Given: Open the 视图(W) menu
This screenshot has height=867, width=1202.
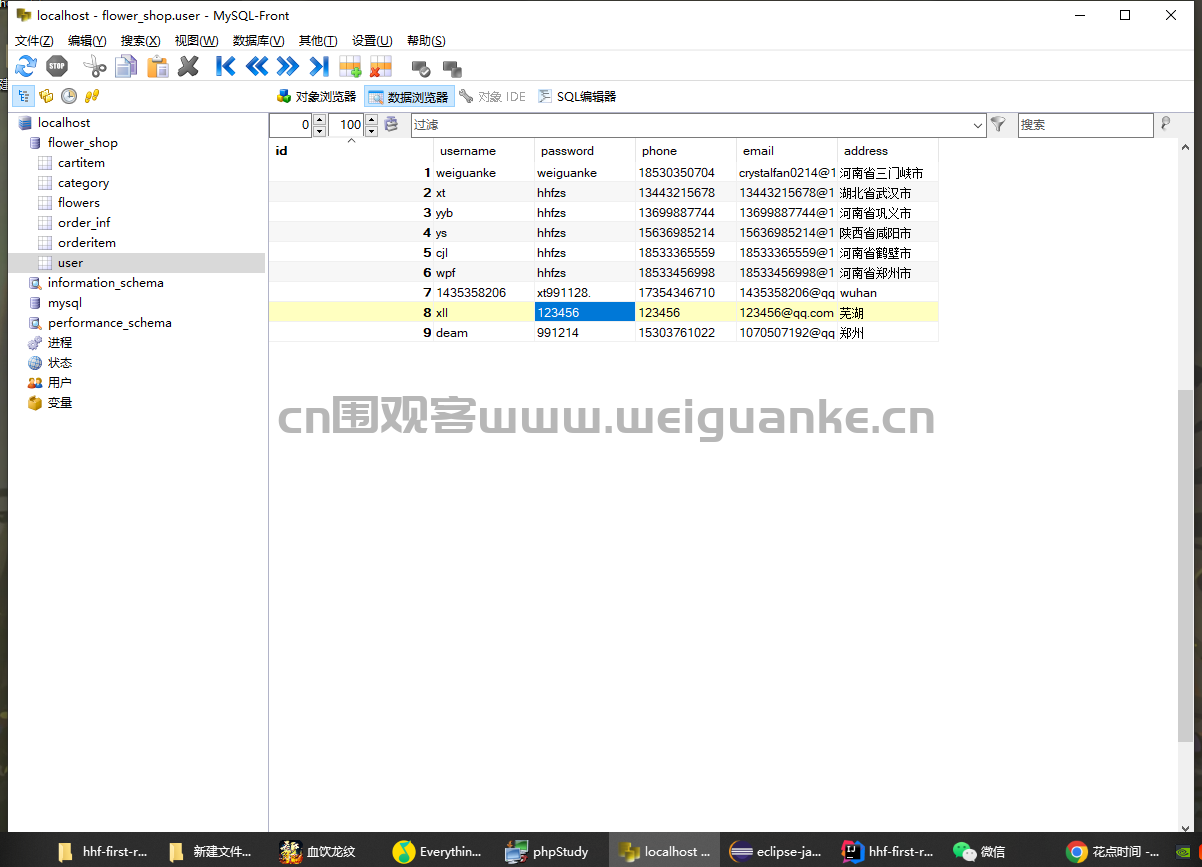Looking at the screenshot, I should (x=196, y=40).
